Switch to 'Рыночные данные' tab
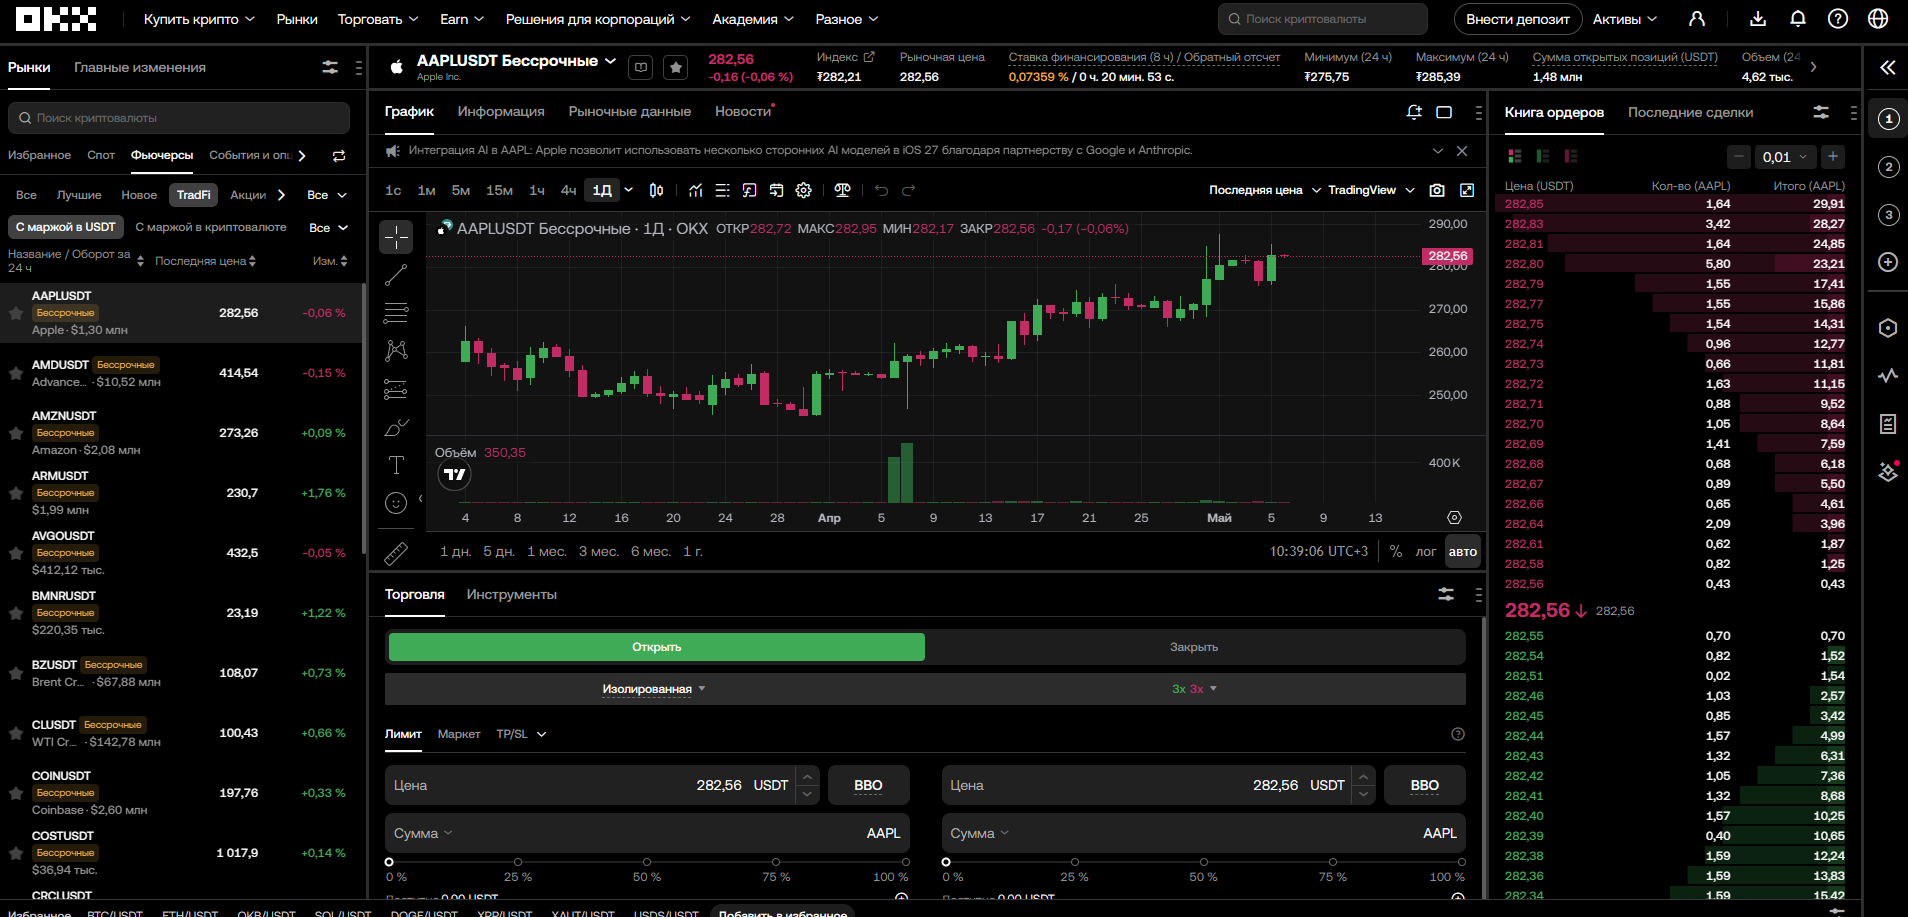1908x917 pixels. [630, 111]
